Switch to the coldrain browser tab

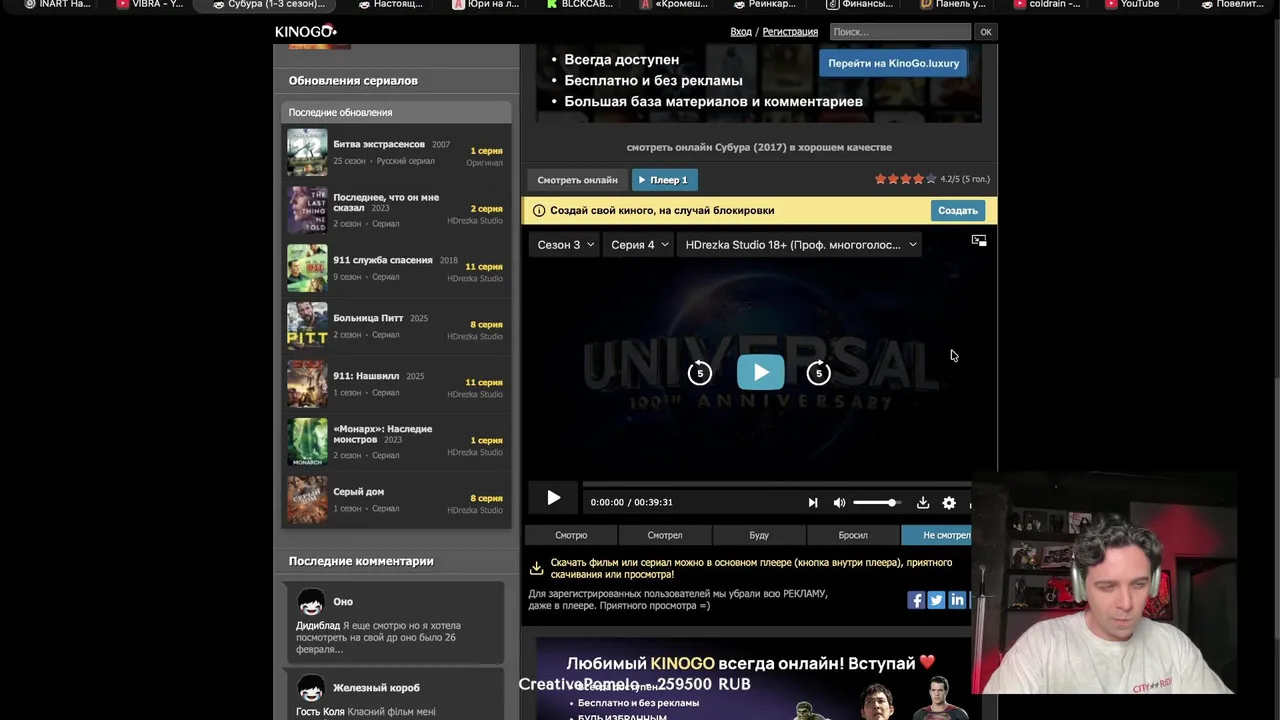[1046, 4]
